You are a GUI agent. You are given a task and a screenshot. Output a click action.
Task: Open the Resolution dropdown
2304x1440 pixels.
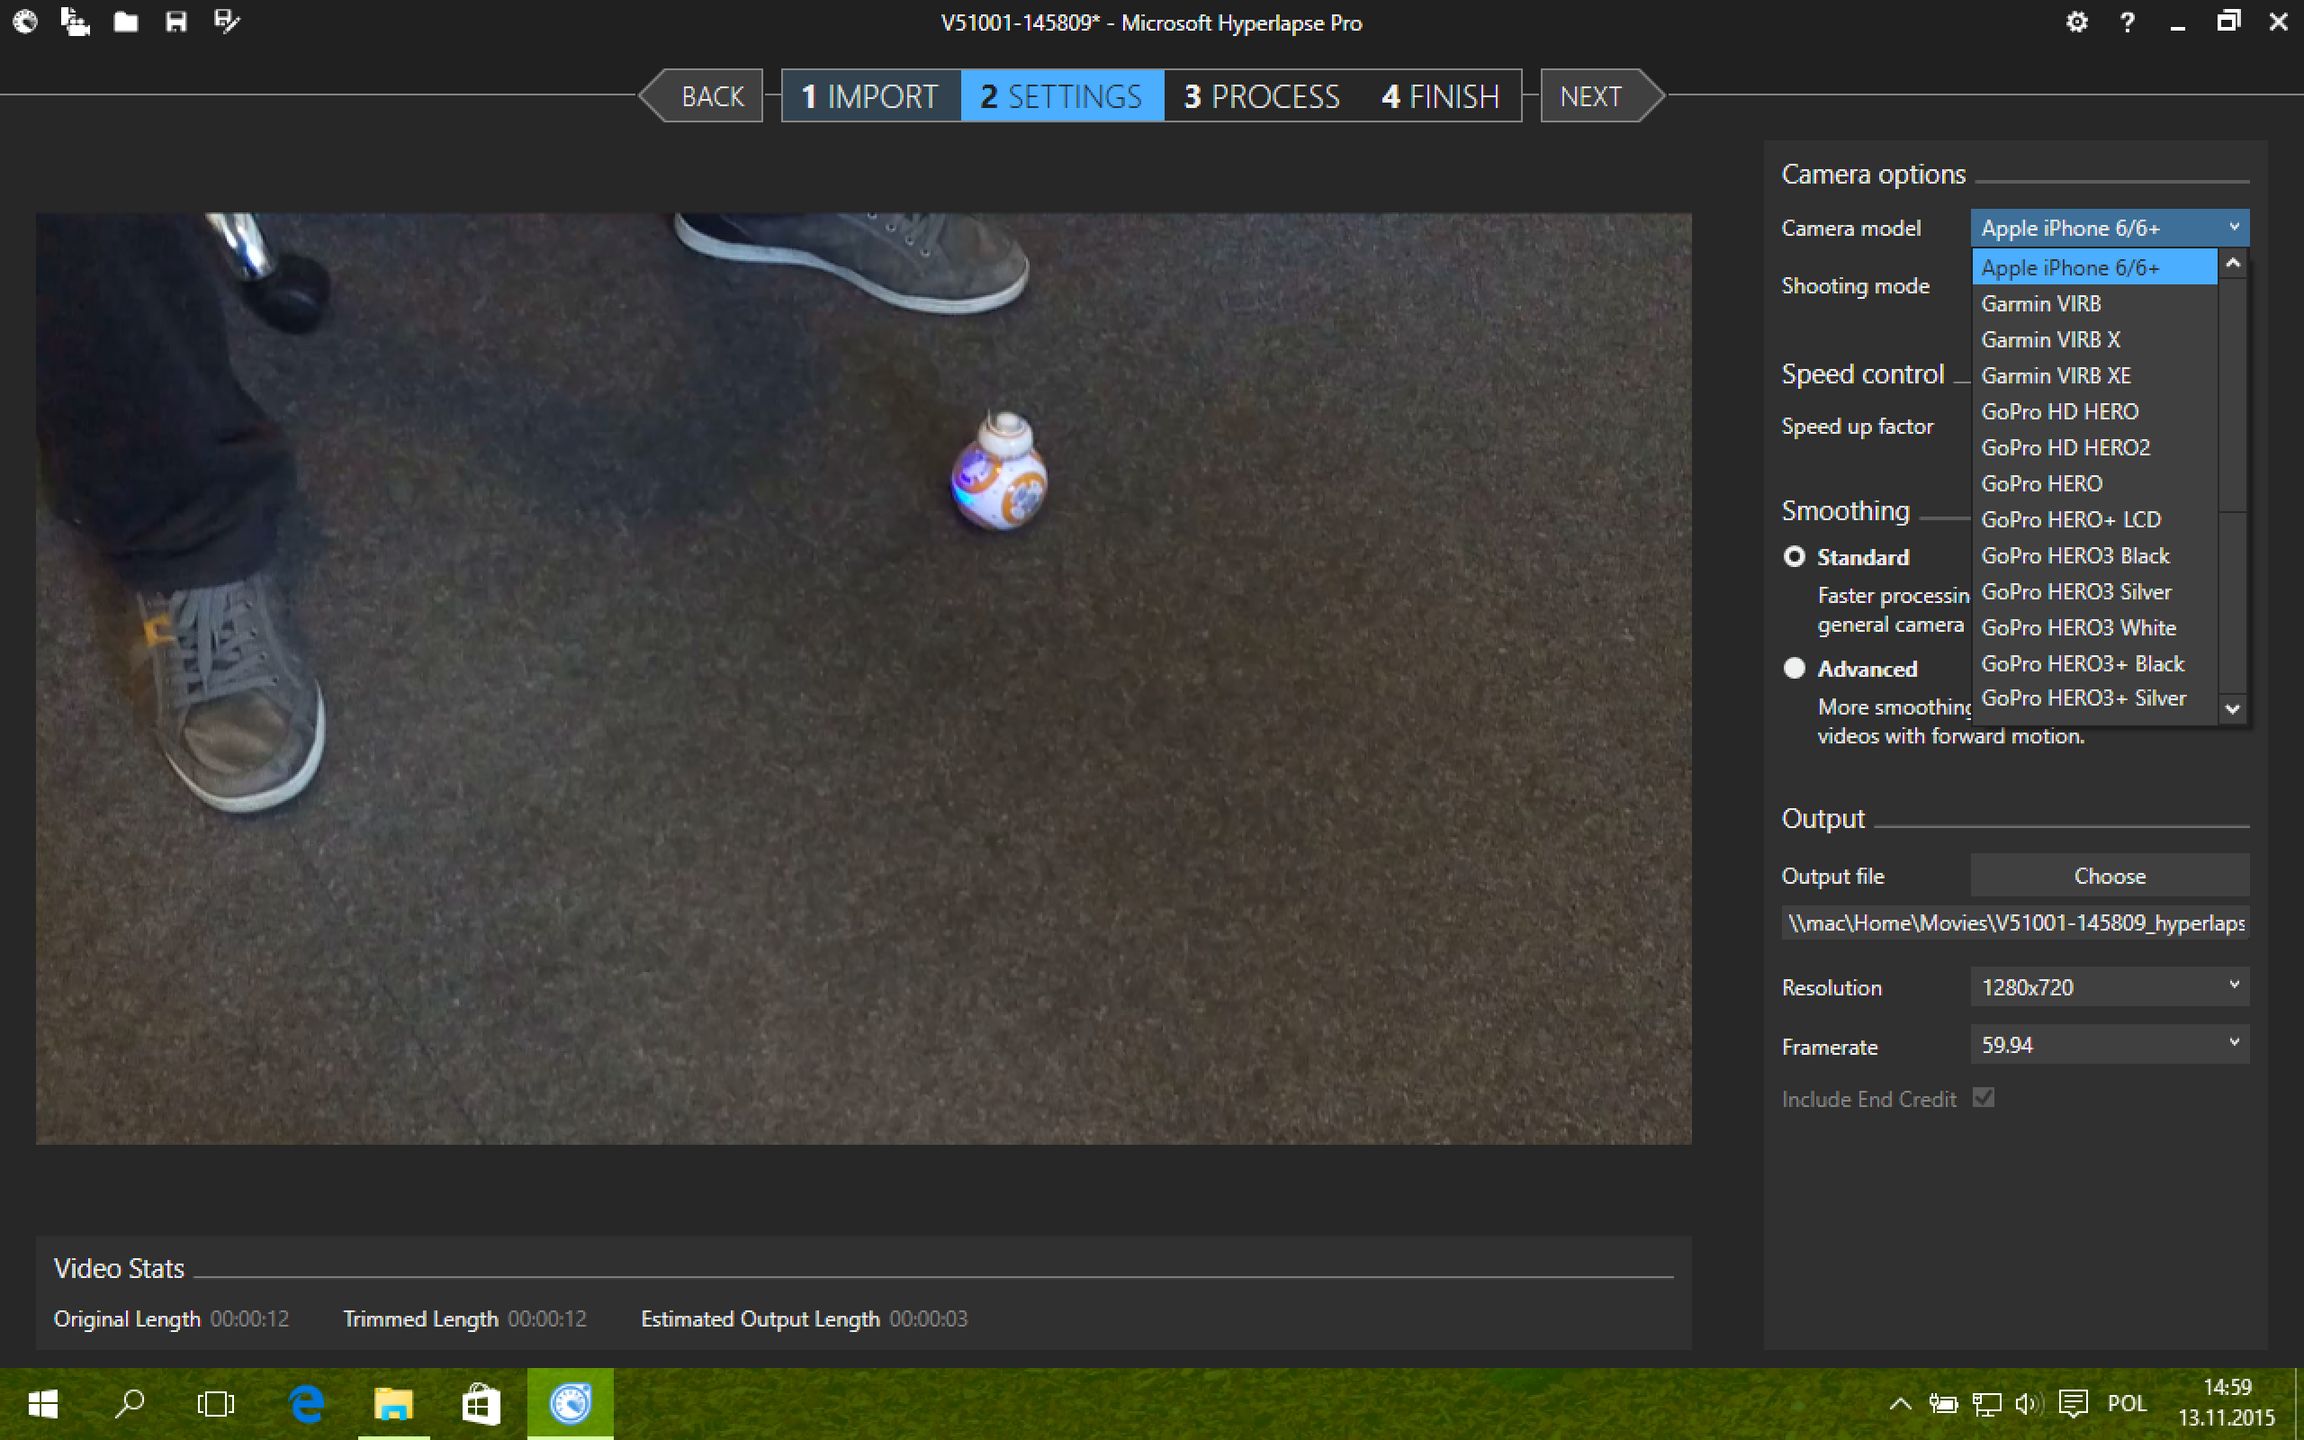[x=2109, y=987]
